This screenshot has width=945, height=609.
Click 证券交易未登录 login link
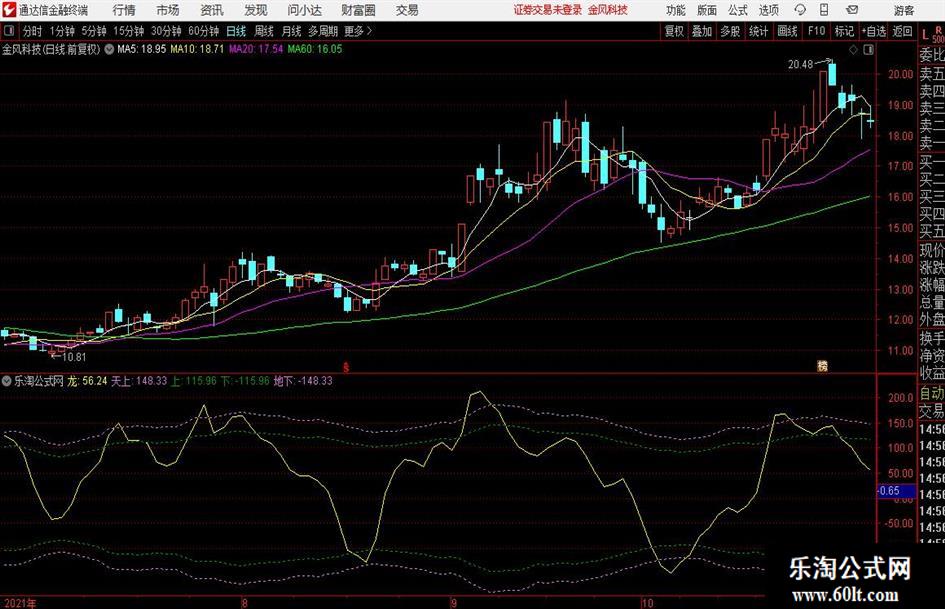click(x=547, y=10)
